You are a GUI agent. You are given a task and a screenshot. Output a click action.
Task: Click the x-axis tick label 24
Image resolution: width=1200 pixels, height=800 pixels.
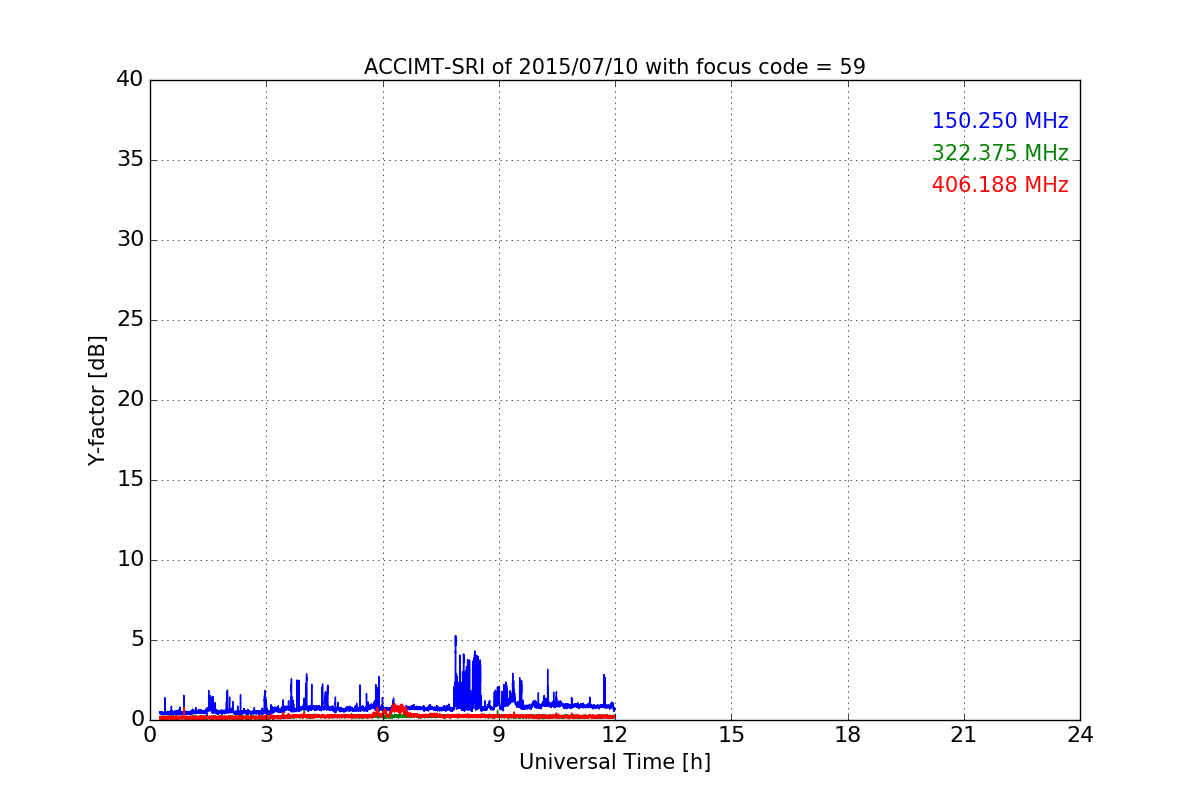1080,735
